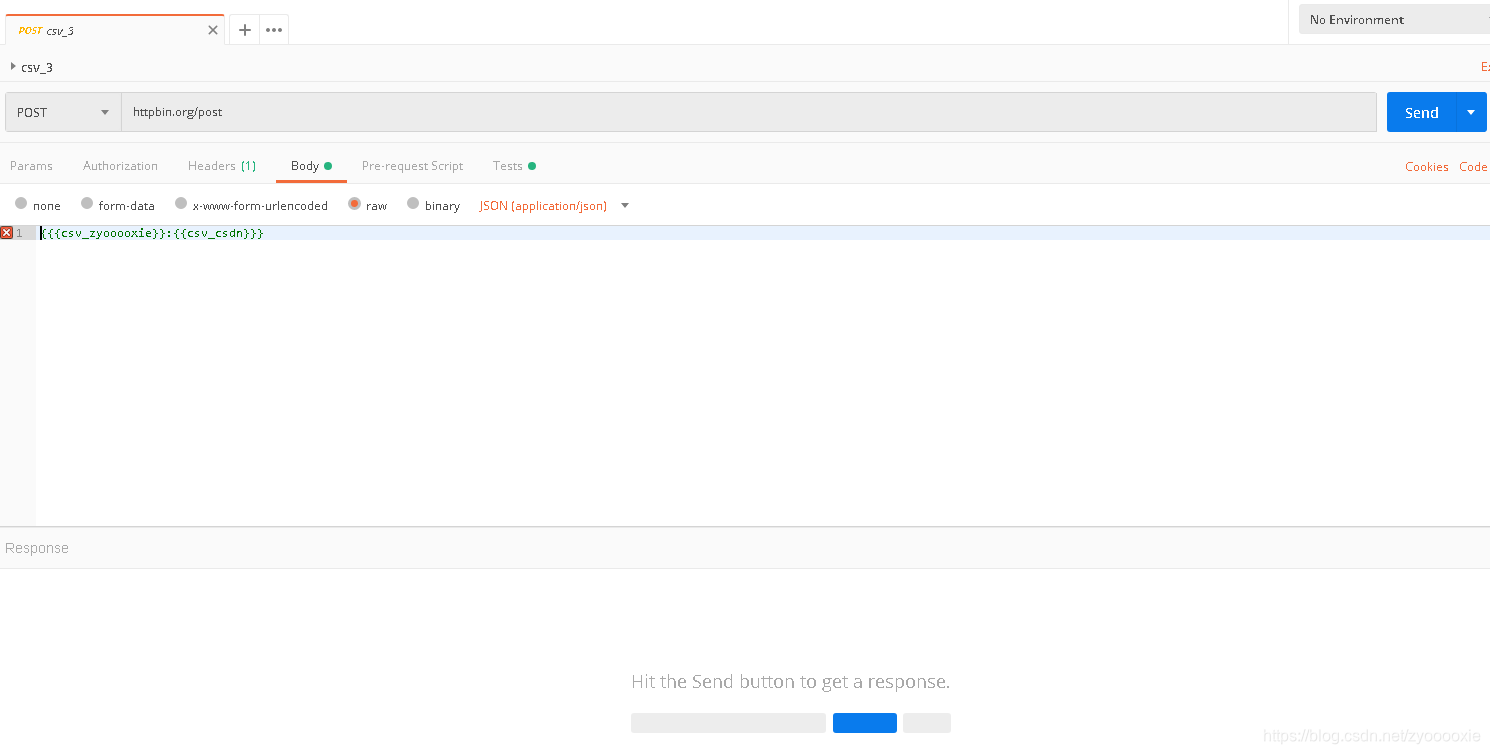Open the tab options ellipsis menu

point(274,30)
